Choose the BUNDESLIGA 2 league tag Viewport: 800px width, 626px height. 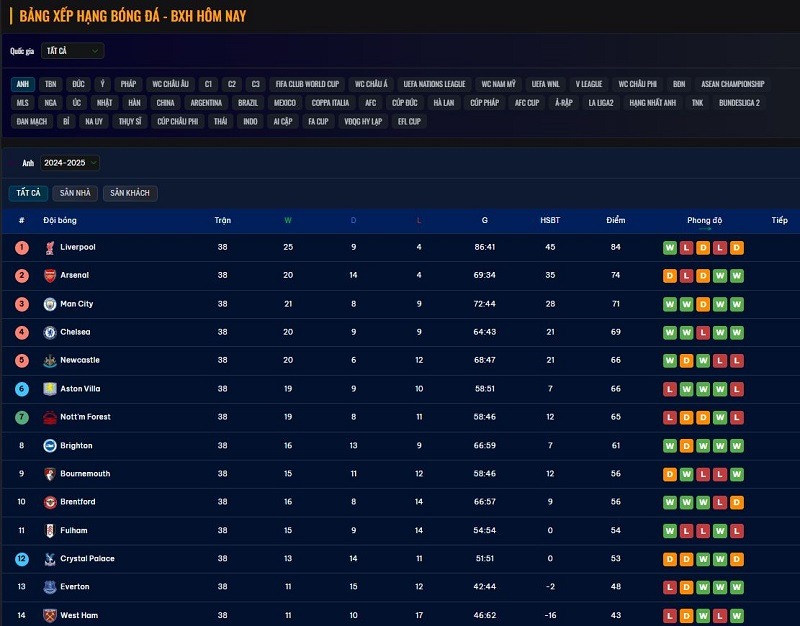(x=739, y=103)
